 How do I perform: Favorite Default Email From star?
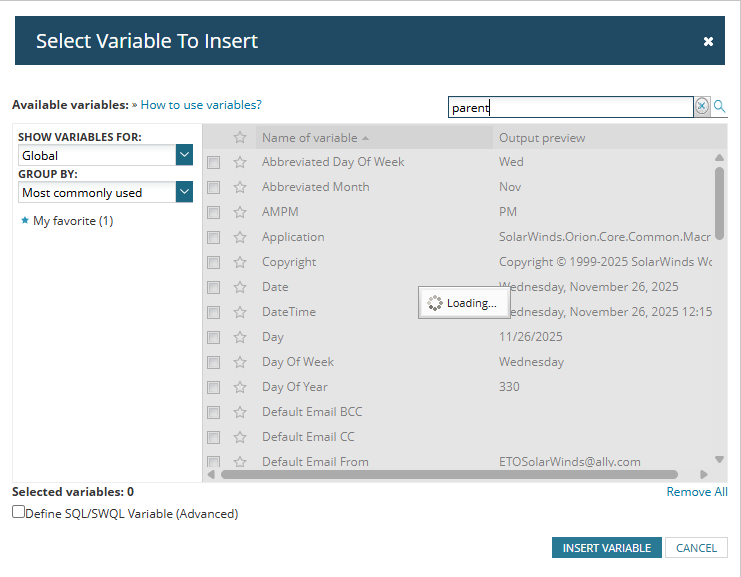pyautogui.click(x=240, y=462)
